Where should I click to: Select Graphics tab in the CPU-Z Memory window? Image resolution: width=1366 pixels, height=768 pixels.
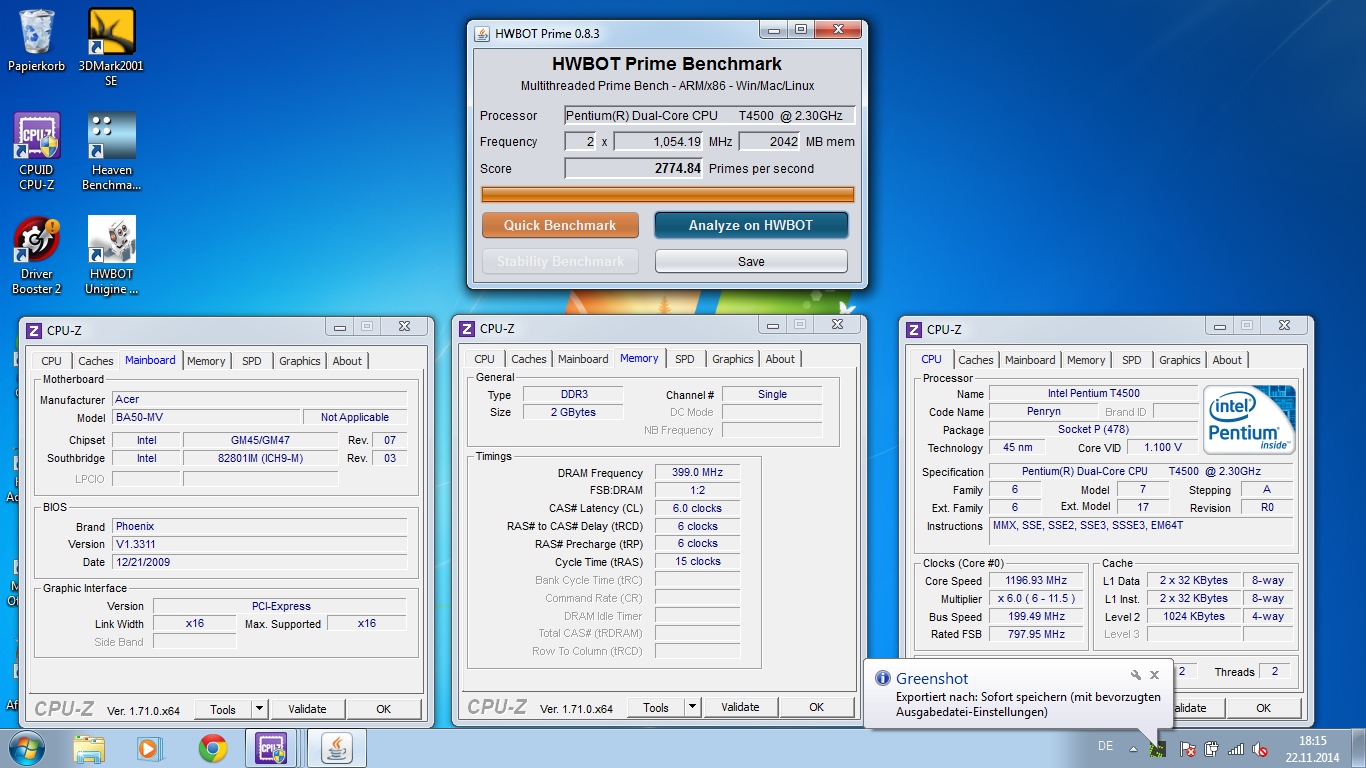pos(733,359)
